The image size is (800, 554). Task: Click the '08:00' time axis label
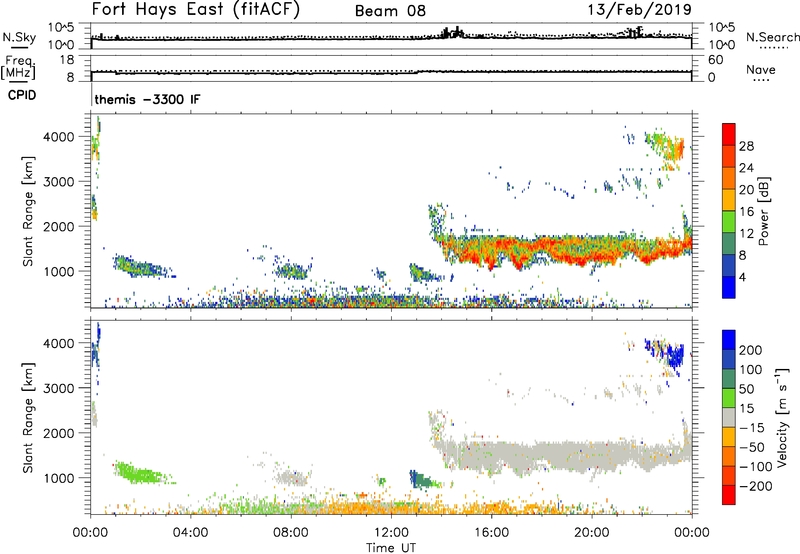click(291, 533)
